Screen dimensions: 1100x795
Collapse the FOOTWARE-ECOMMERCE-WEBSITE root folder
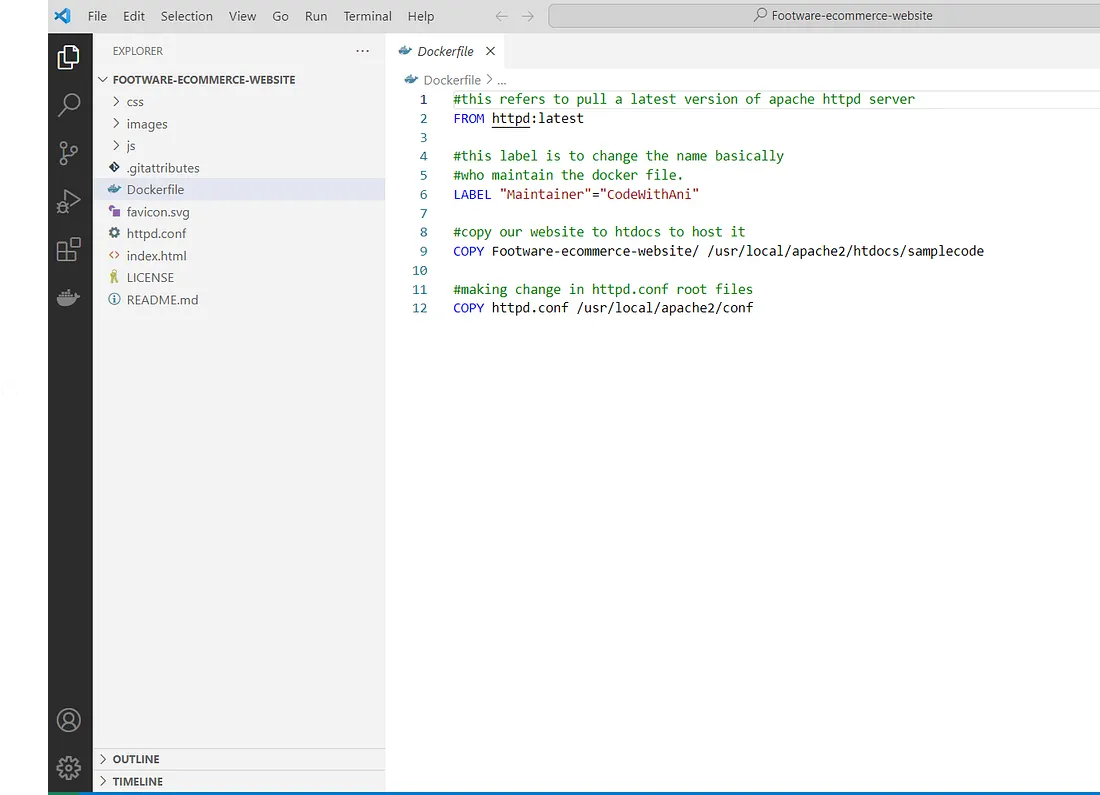coord(103,79)
